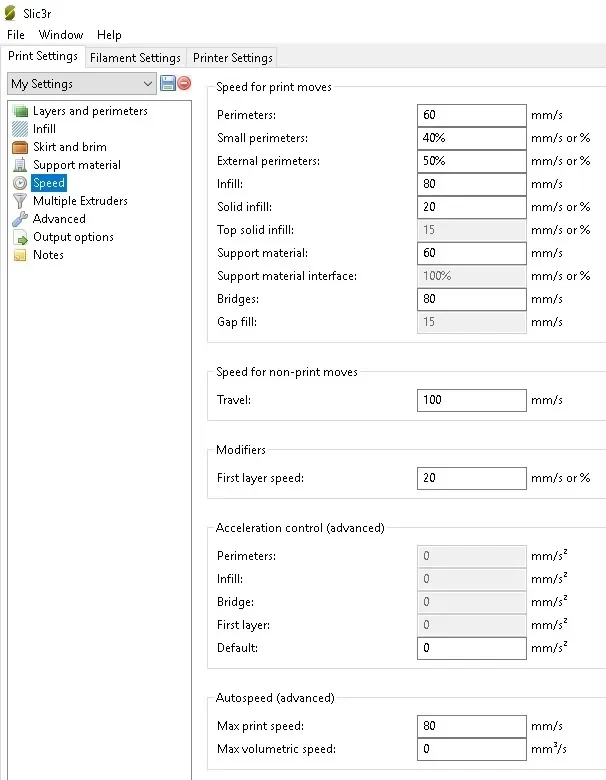Click the Small perimeters field showing 40%
Viewport: 606px width, 780px height.
pyautogui.click(x=472, y=138)
